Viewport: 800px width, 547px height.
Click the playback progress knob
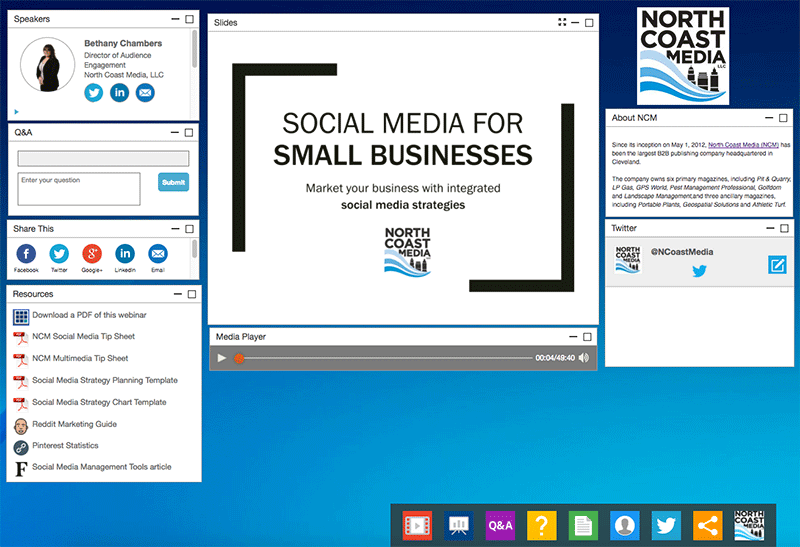[239, 358]
